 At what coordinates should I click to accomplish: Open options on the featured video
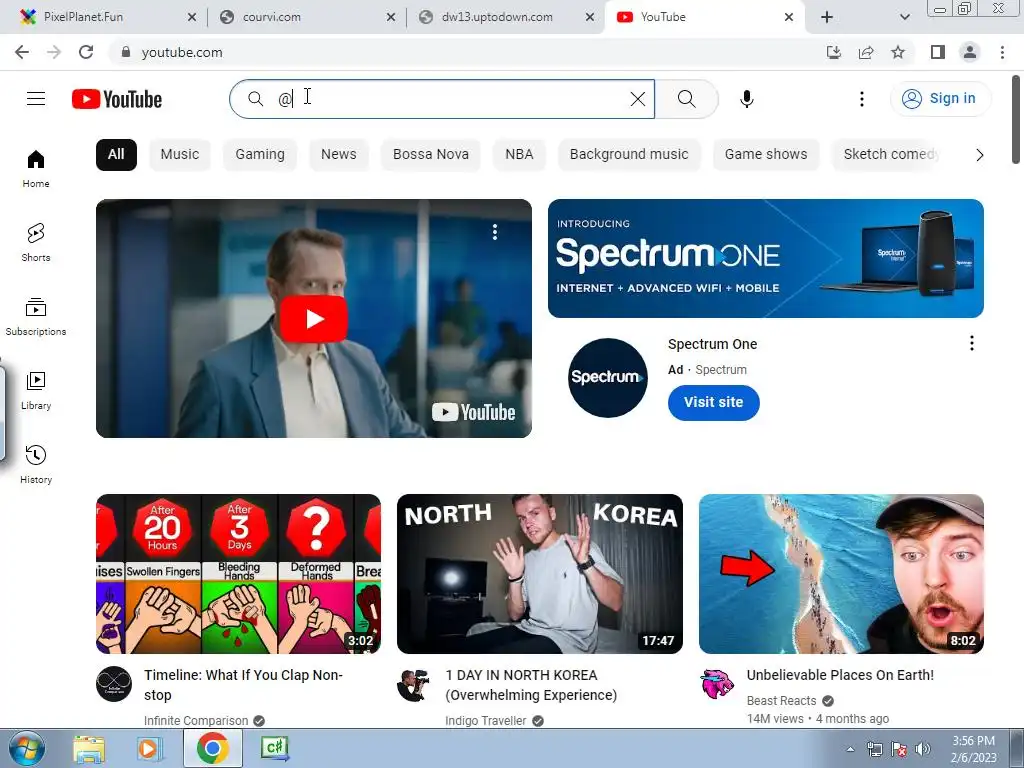[494, 232]
